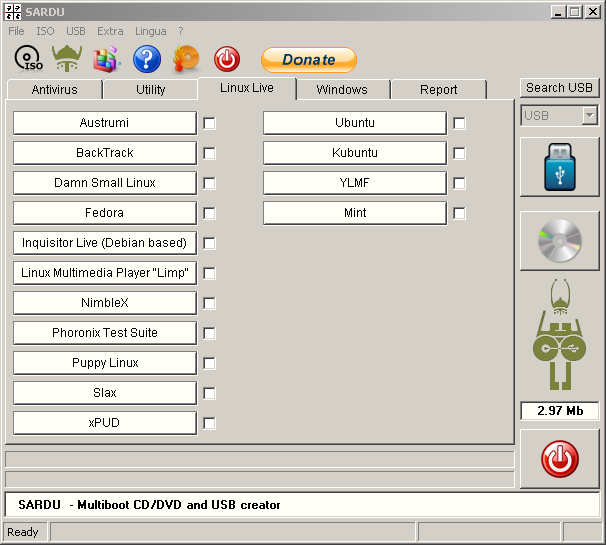Click the blue USB drive icon button
The height and width of the screenshot is (545, 606).
[559, 167]
